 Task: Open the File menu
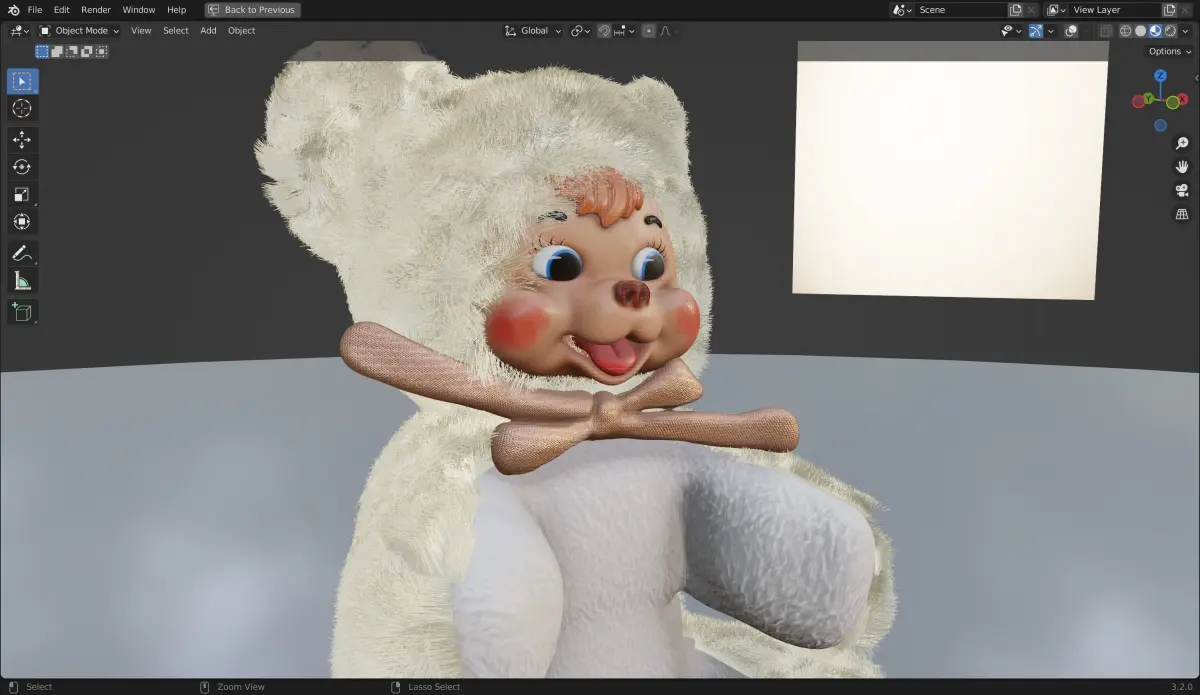click(x=35, y=10)
